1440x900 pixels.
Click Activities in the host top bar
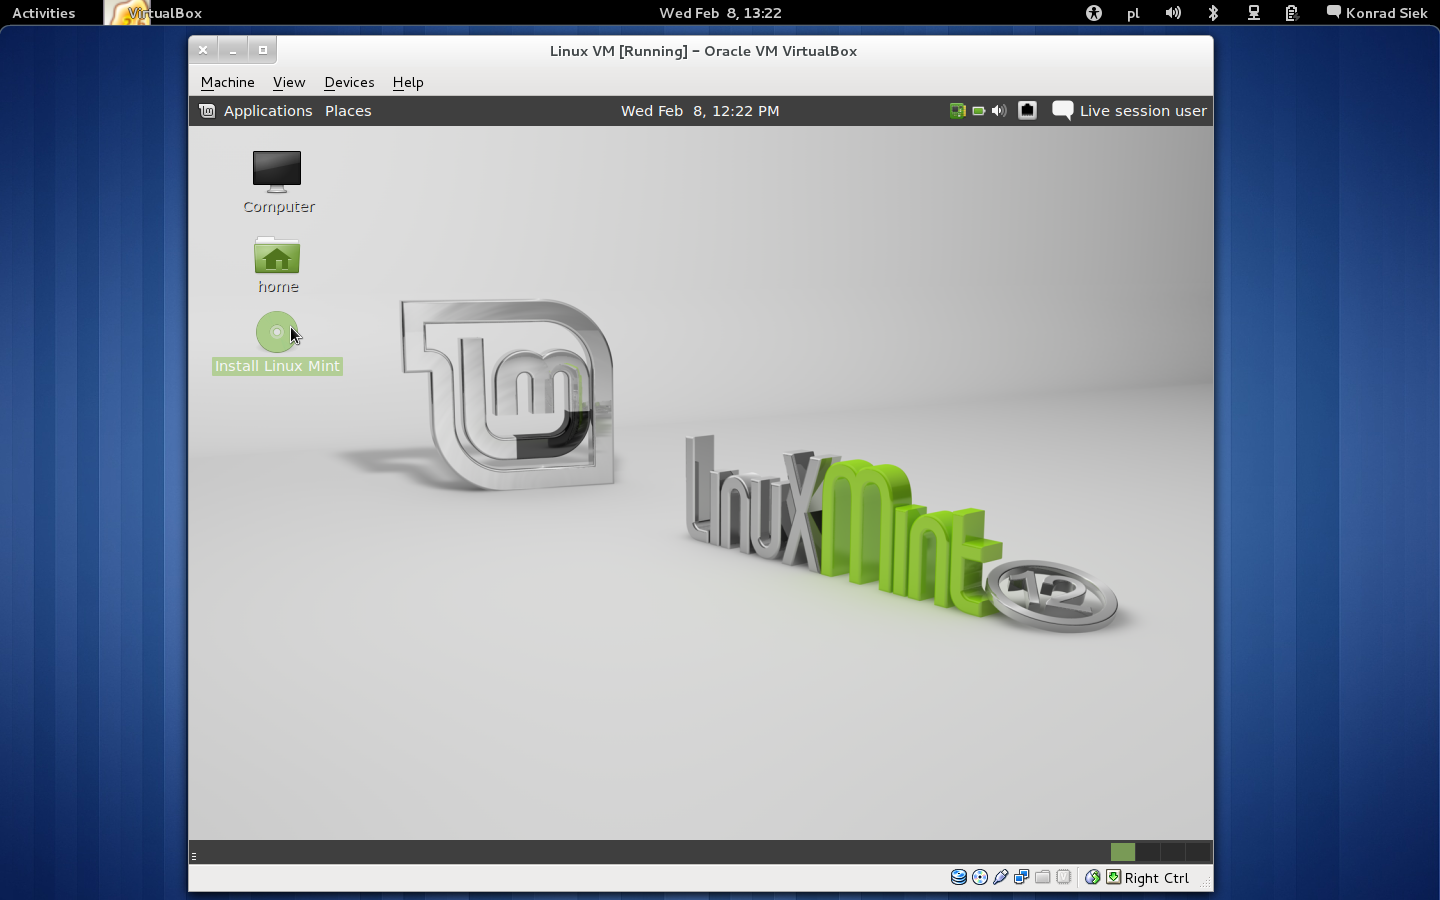click(44, 13)
